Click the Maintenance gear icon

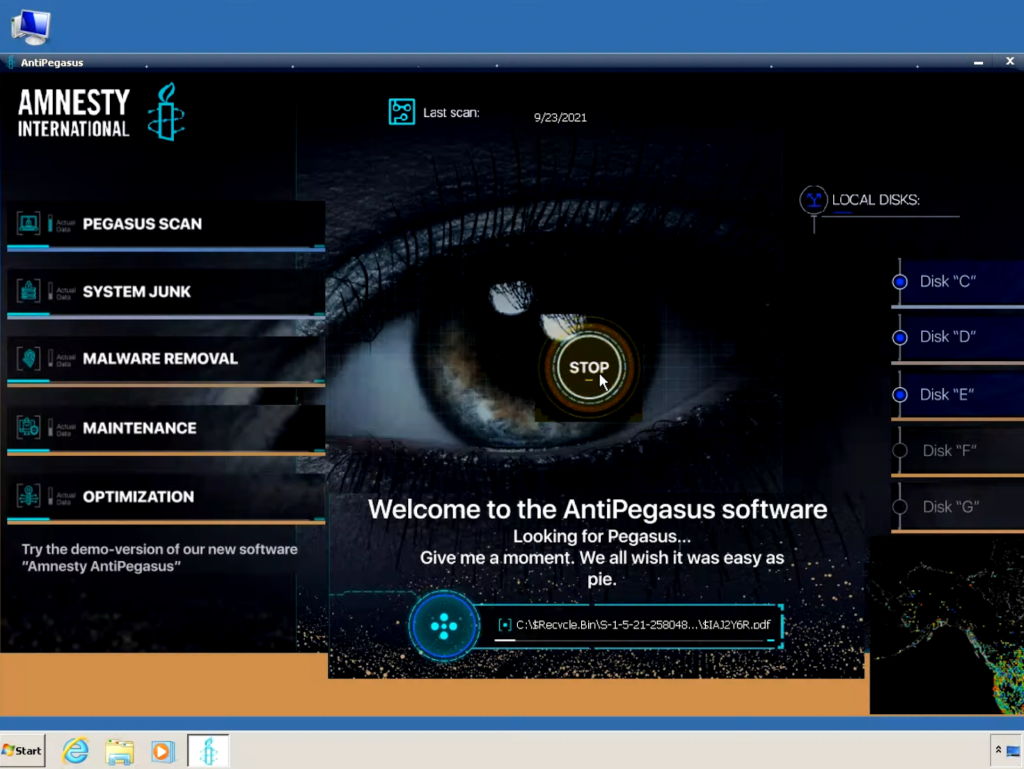[x=29, y=428]
